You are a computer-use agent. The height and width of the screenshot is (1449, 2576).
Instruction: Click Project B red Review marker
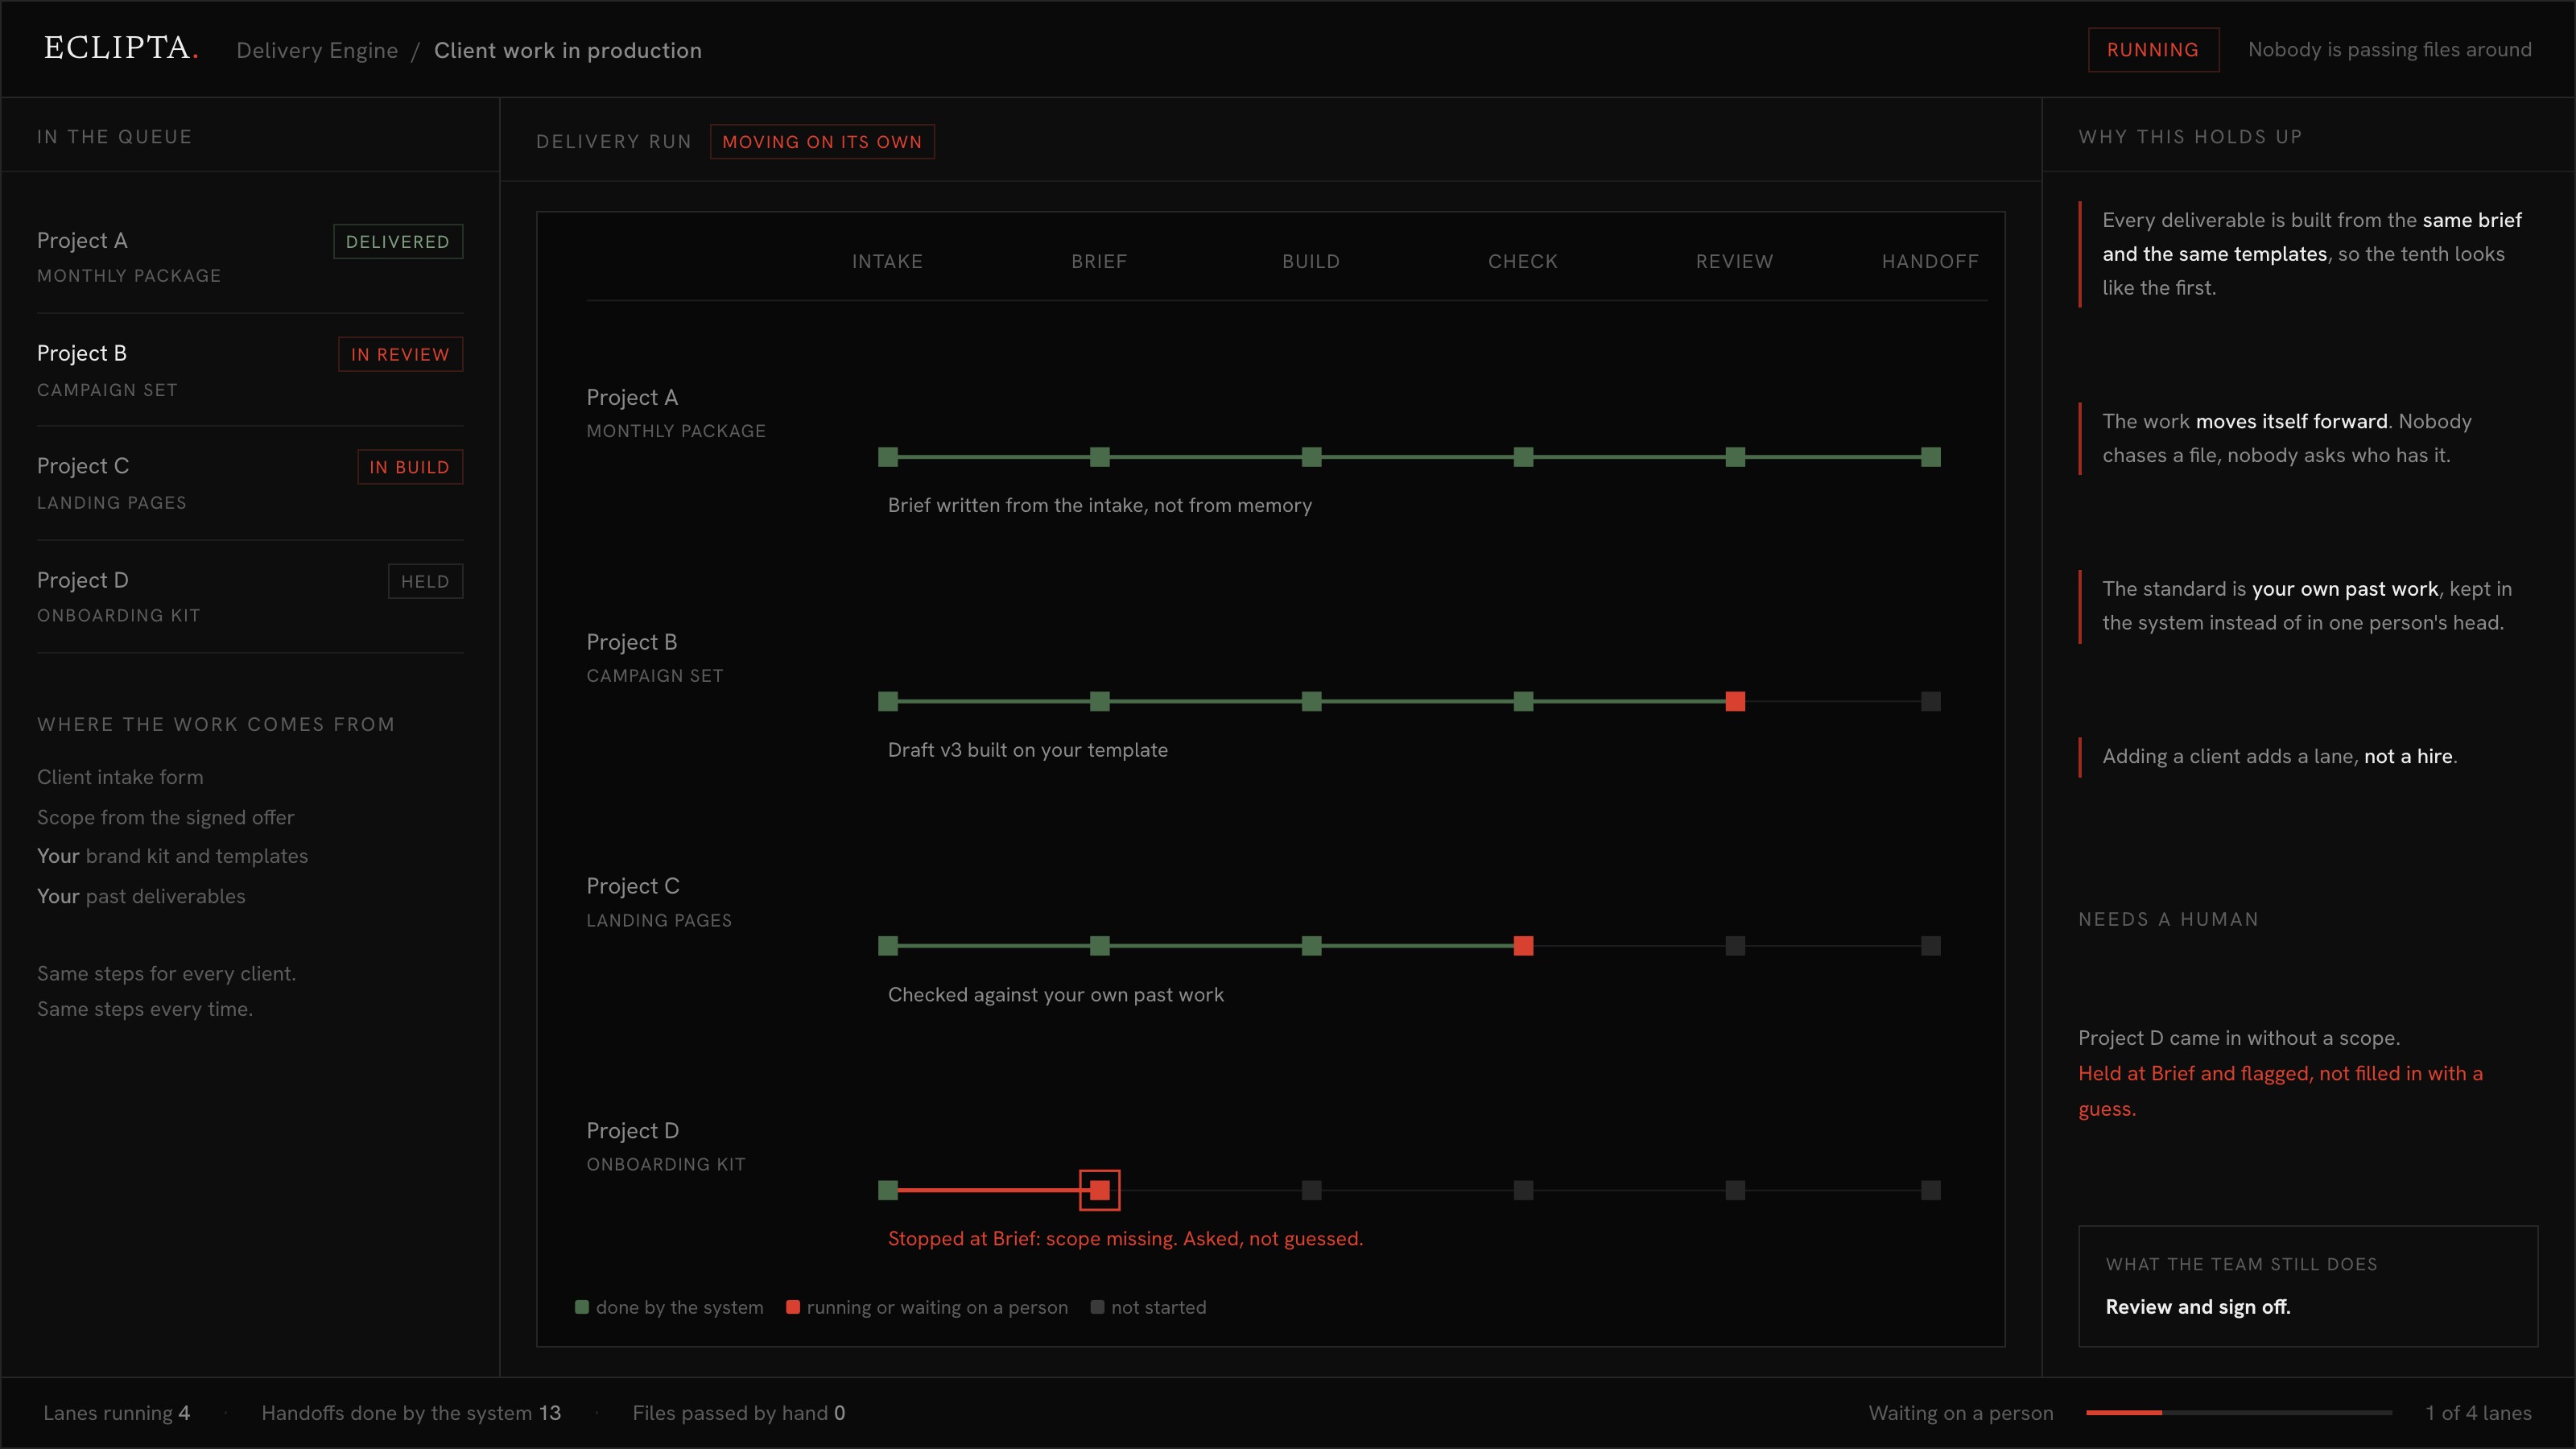point(1735,701)
